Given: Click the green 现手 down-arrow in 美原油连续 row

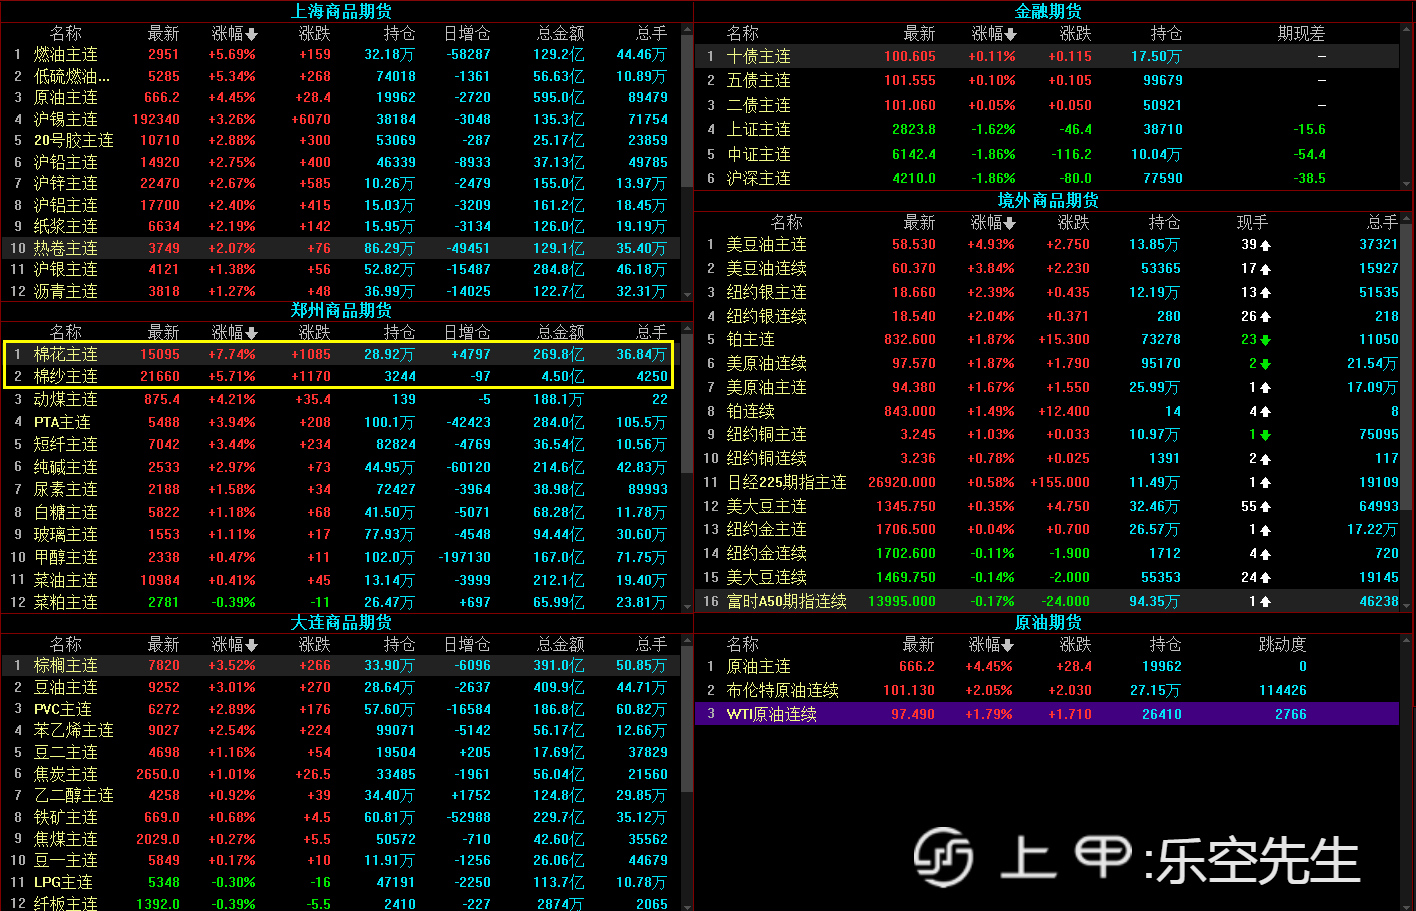Looking at the screenshot, I should 1266,364.
